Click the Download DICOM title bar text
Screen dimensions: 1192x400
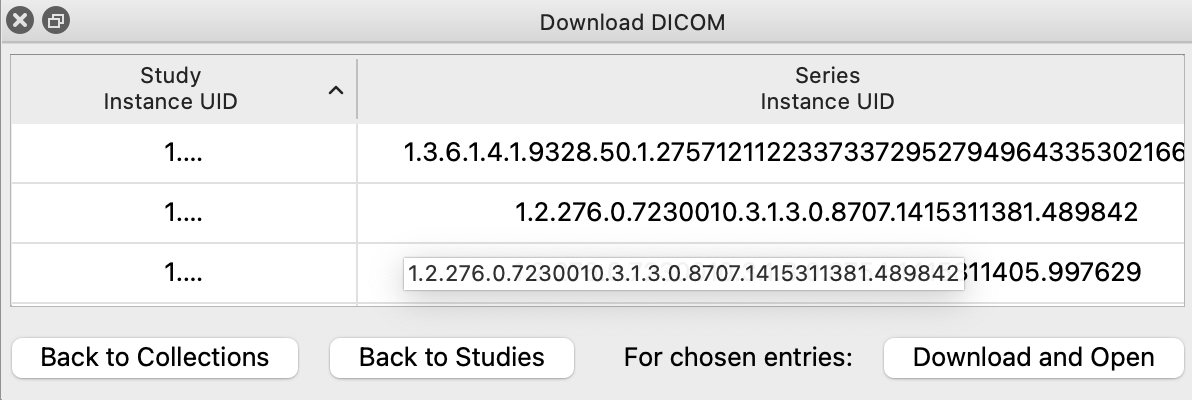click(632, 21)
